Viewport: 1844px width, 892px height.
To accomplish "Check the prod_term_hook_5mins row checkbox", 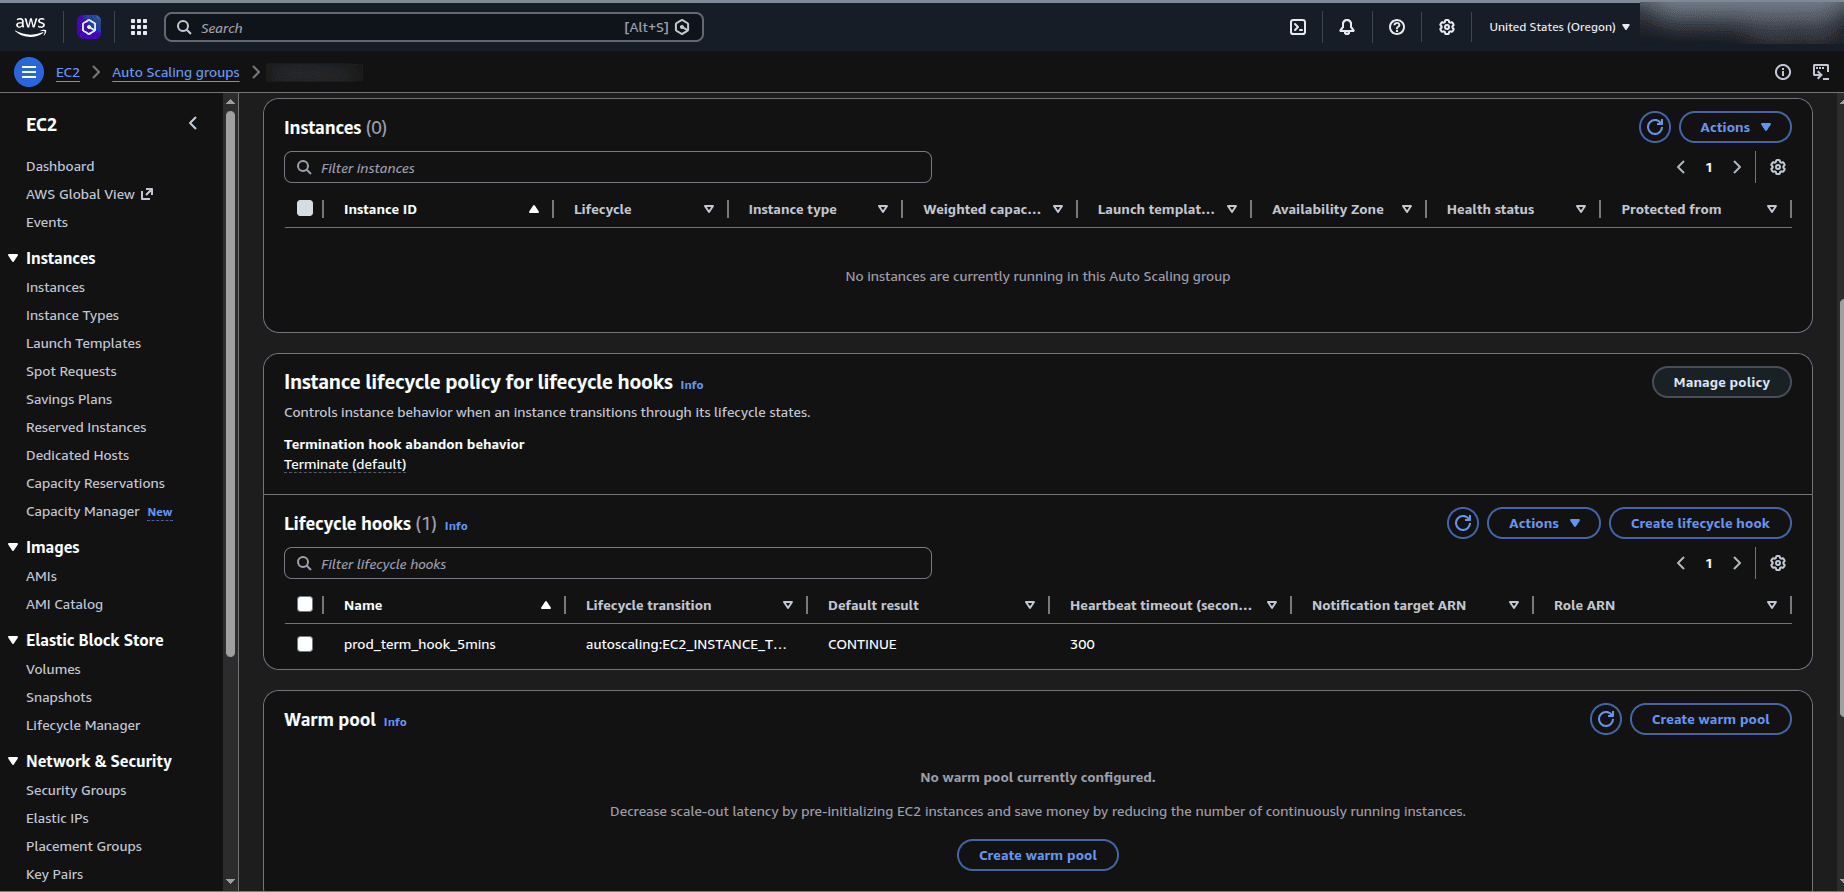I will tap(305, 644).
